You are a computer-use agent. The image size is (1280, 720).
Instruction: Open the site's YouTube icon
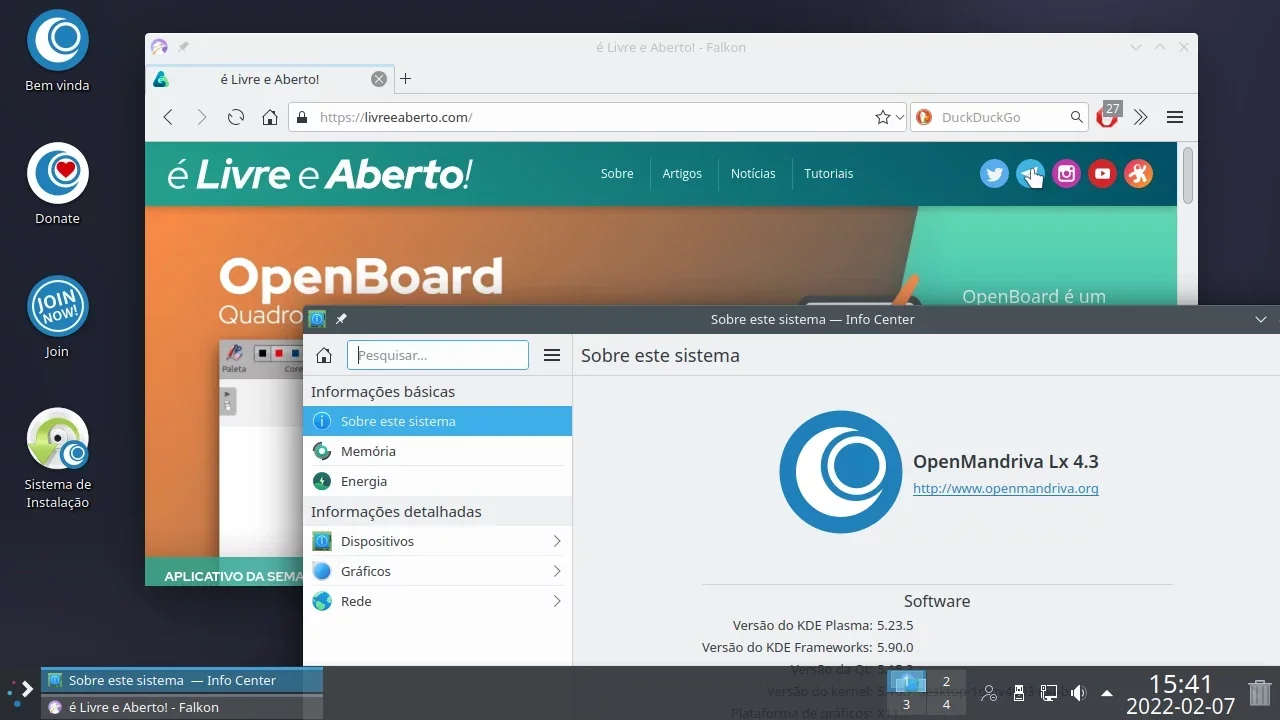pyautogui.click(x=1102, y=174)
